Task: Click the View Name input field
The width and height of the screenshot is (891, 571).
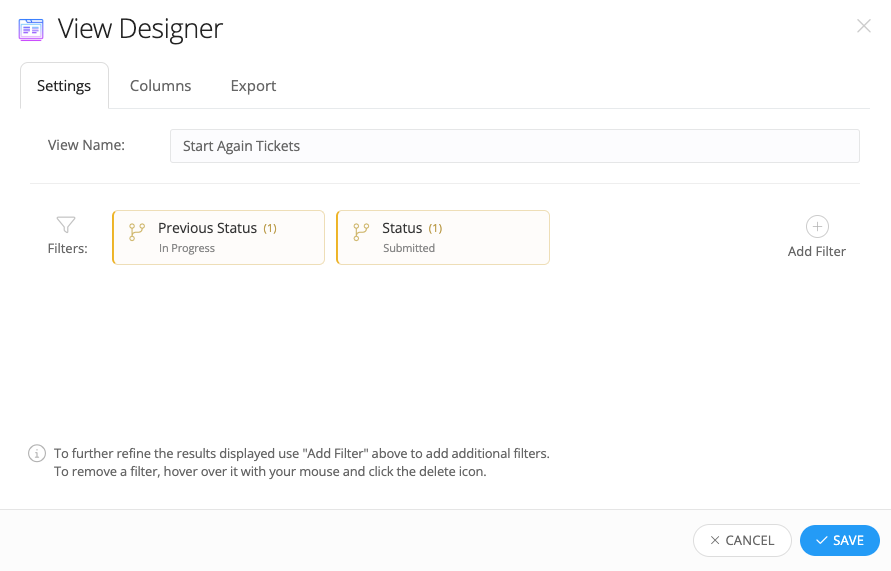Action: (x=514, y=146)
